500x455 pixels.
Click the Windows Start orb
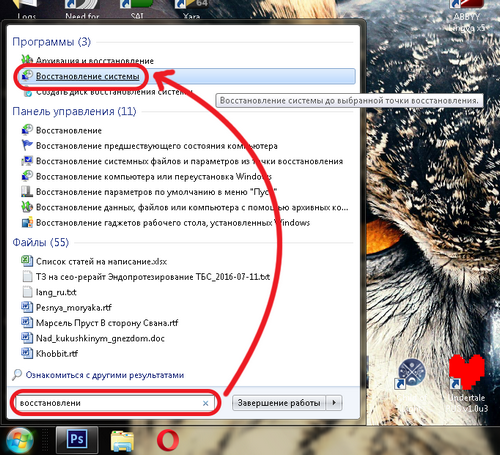[x=20, y=440]
